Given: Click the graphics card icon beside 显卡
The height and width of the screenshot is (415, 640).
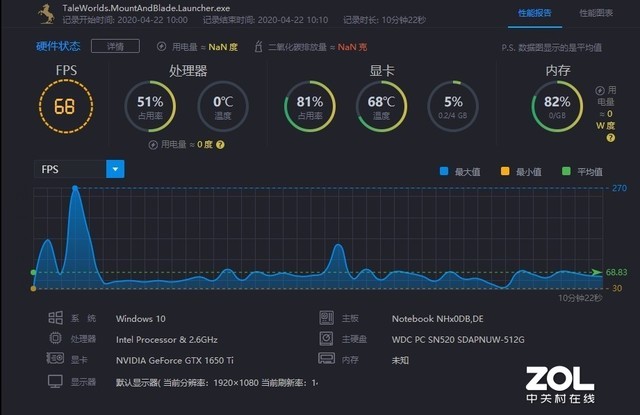Looking at the screenshot, I should (x=56, y=359).
